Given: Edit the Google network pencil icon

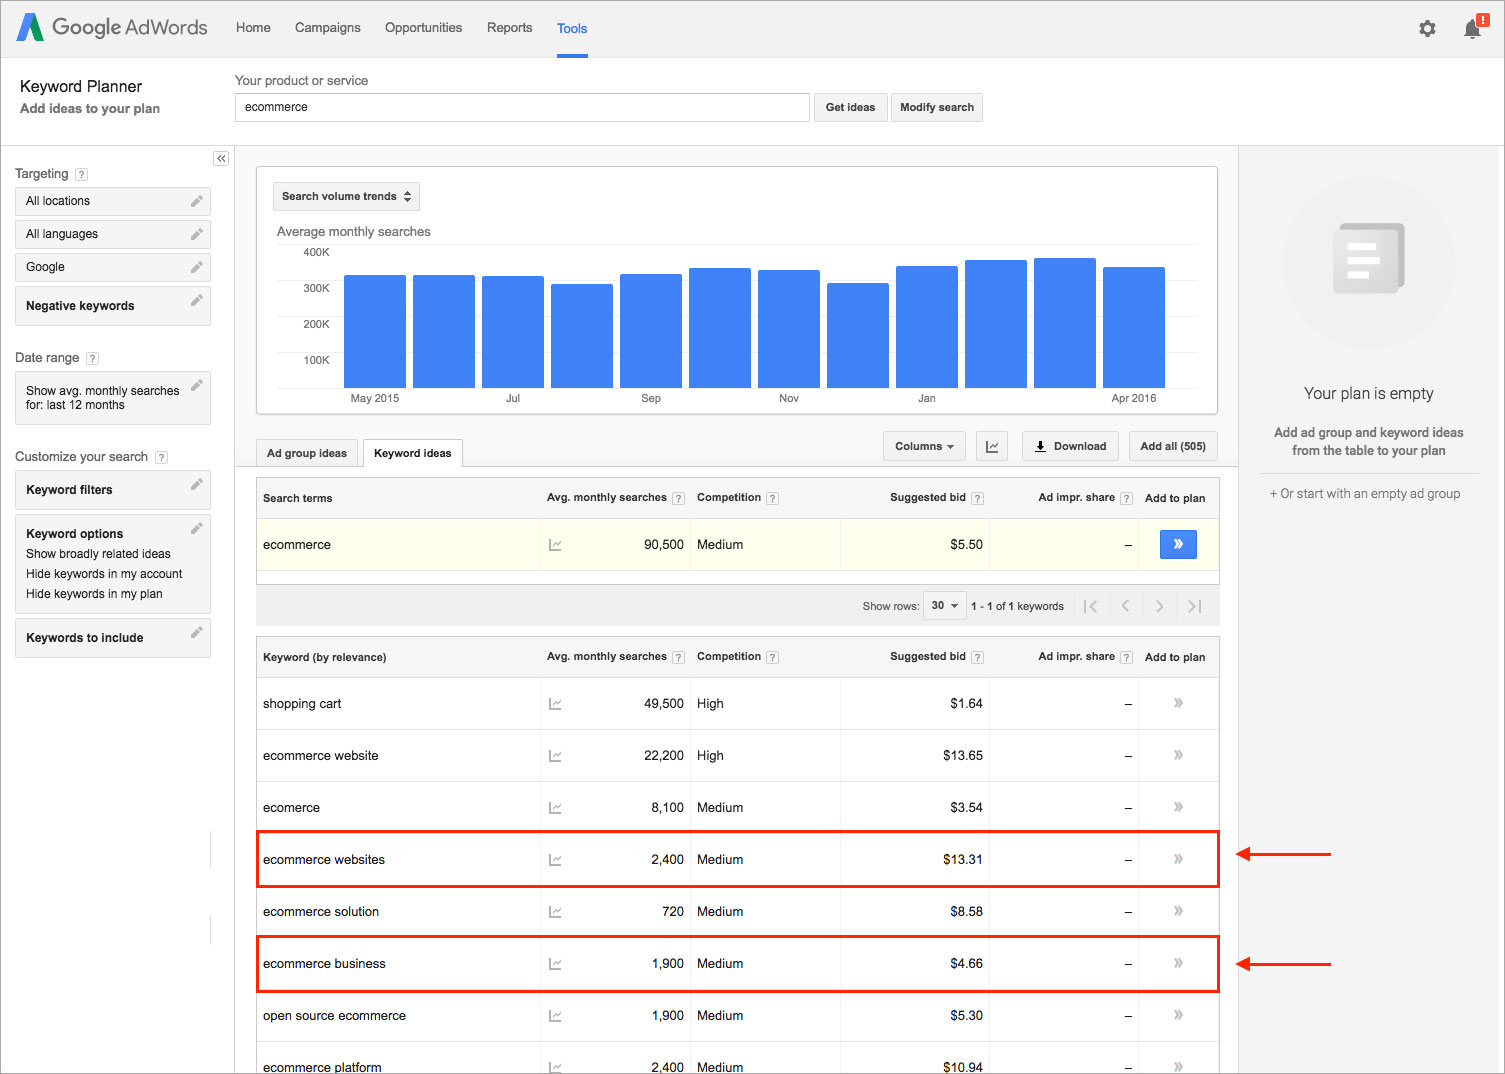Looking at the screenshot, I should [197, 267].
